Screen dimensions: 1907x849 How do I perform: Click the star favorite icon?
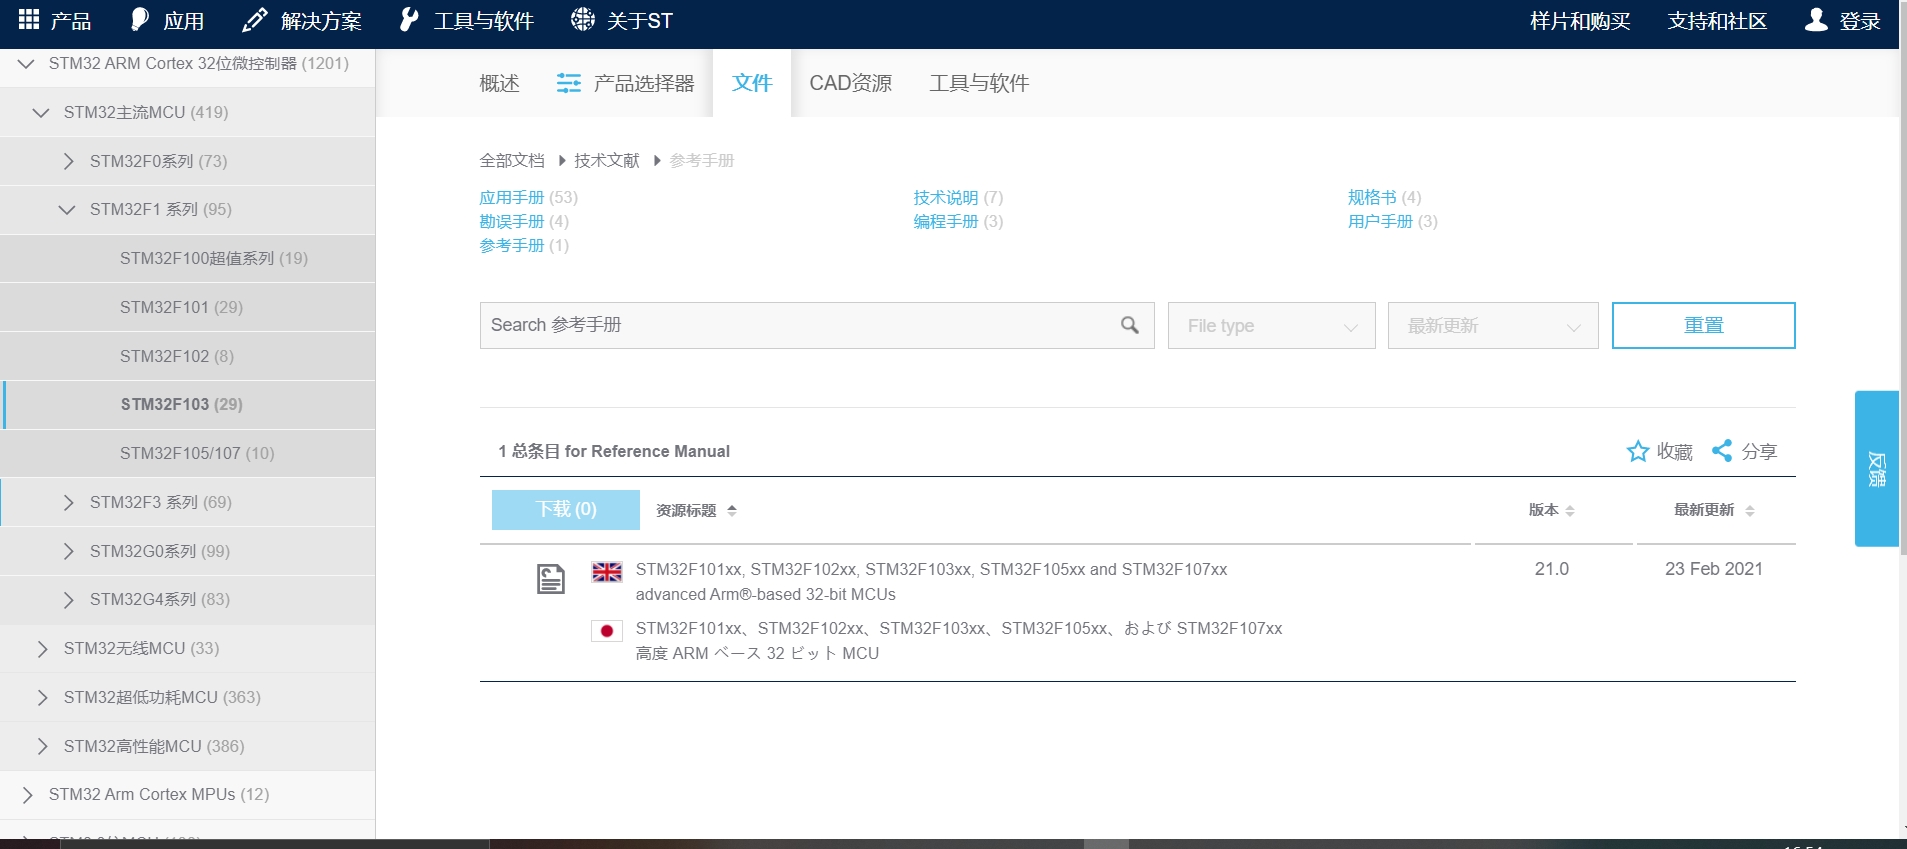click(1637, 452)
